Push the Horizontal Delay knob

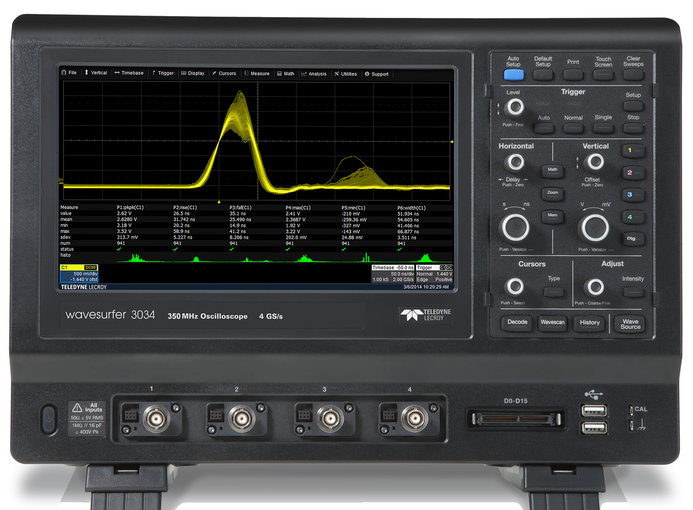point(515,162)
